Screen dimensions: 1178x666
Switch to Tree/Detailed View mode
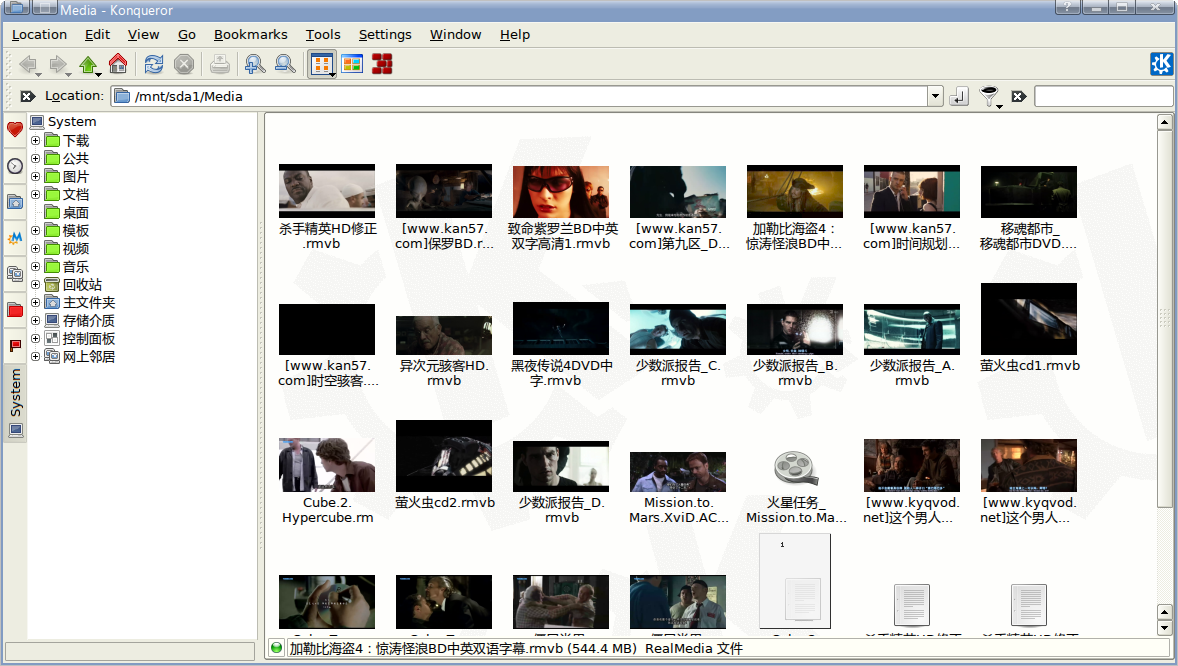pos(352,65)
